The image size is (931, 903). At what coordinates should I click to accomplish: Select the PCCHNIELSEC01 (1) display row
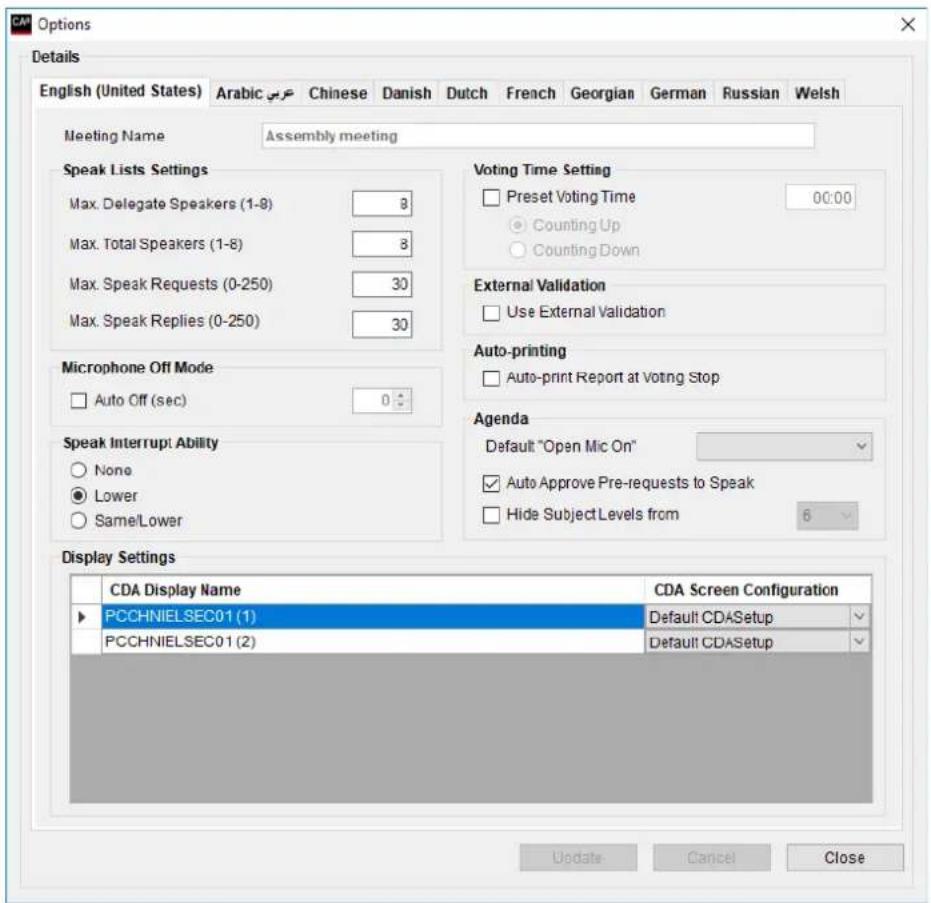(373, 617)
